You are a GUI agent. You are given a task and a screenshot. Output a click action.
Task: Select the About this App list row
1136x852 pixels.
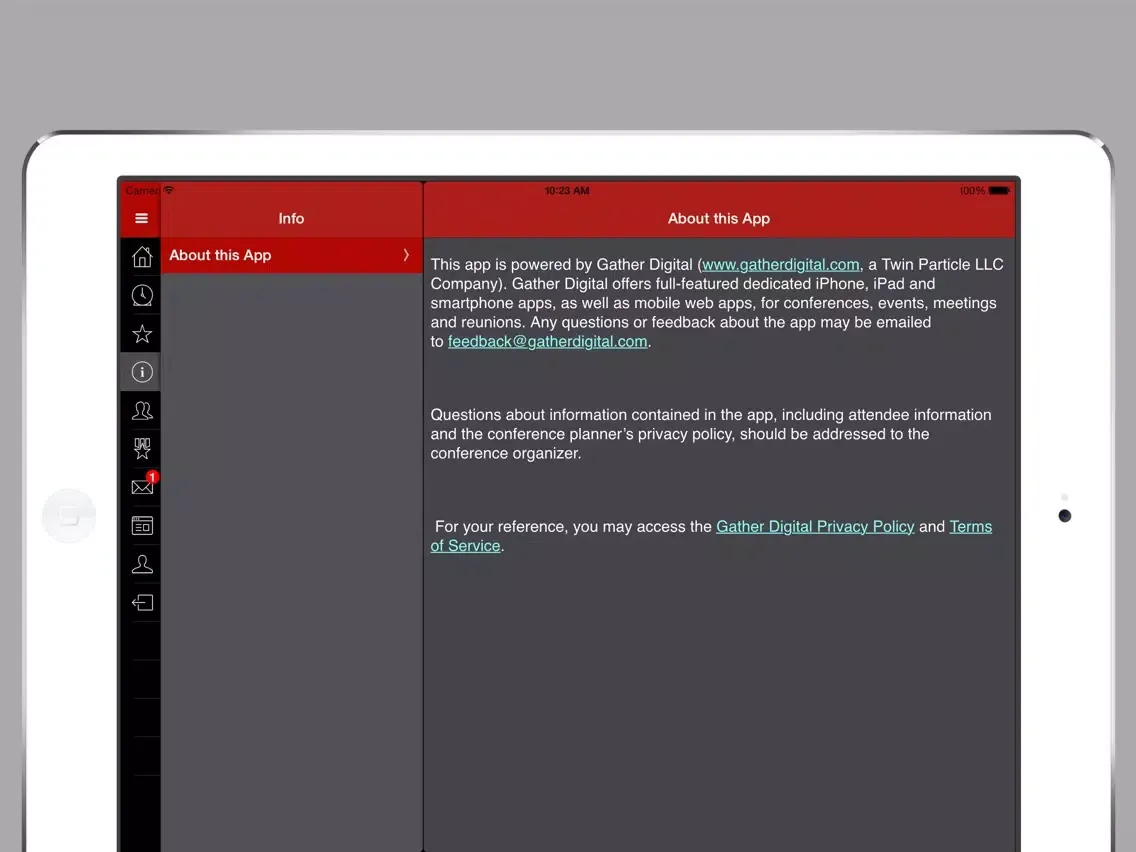point(292,255)
